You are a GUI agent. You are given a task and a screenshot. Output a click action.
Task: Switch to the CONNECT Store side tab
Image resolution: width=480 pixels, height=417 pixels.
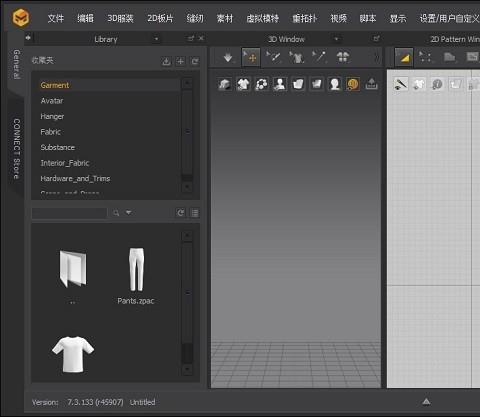(x=16, y=149)
